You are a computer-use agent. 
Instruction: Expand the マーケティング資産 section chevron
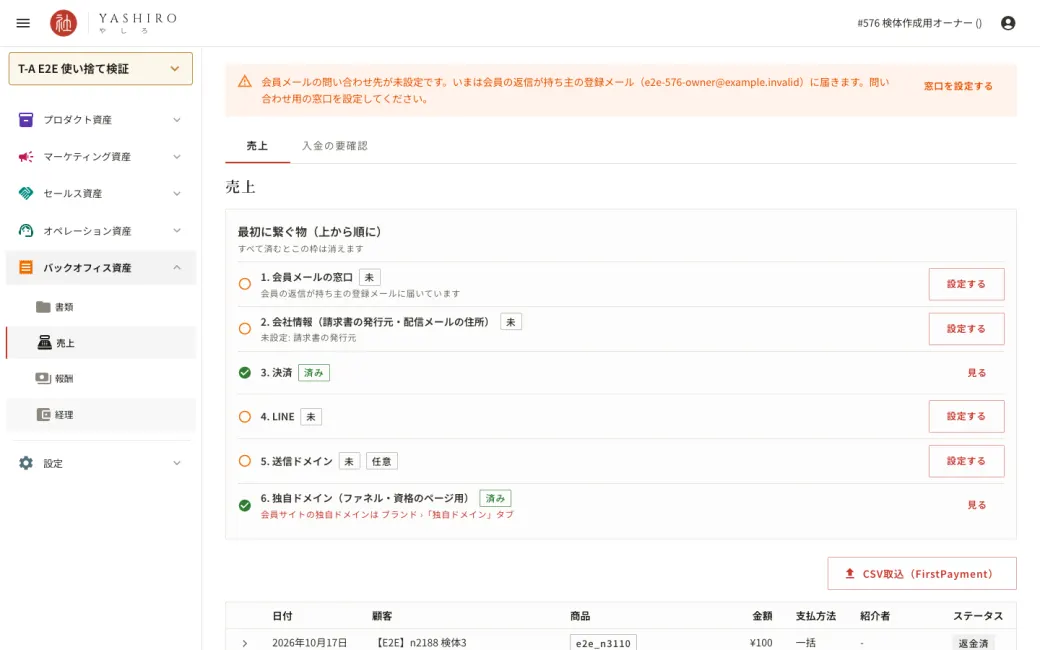pos(176,157)
